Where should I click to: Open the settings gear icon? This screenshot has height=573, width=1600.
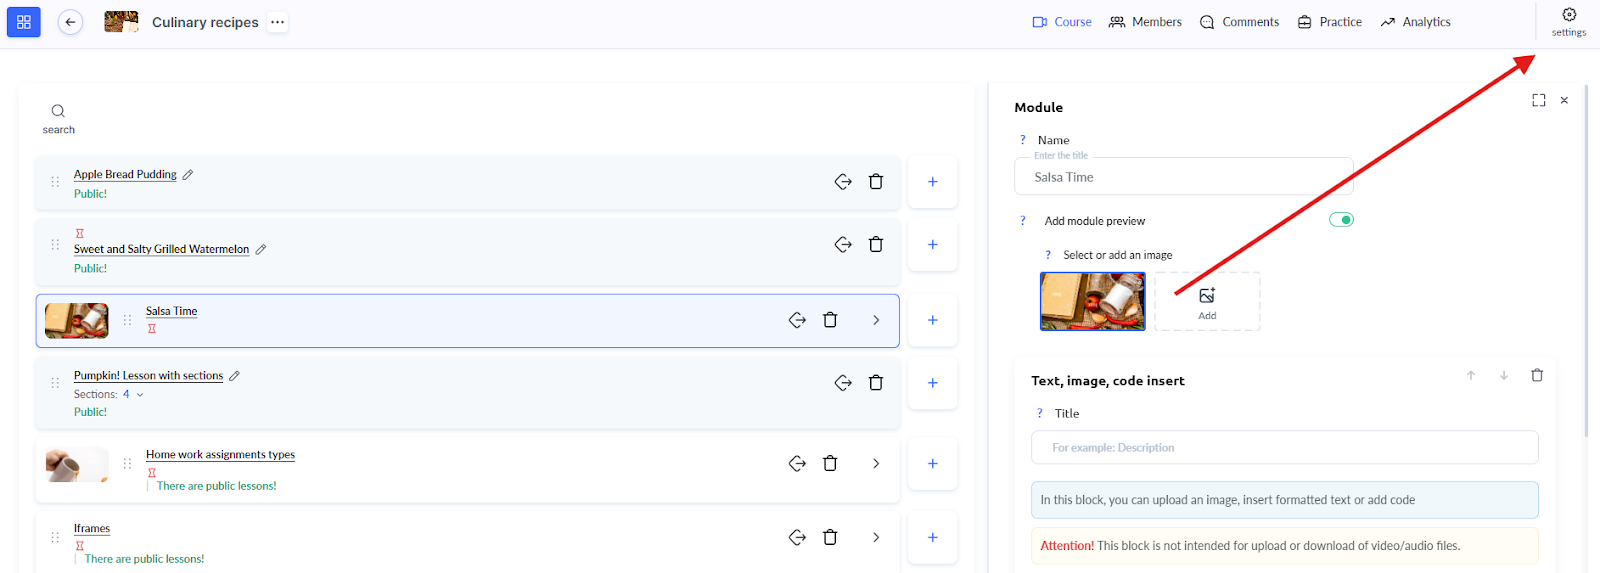[x=1568, y=15]
